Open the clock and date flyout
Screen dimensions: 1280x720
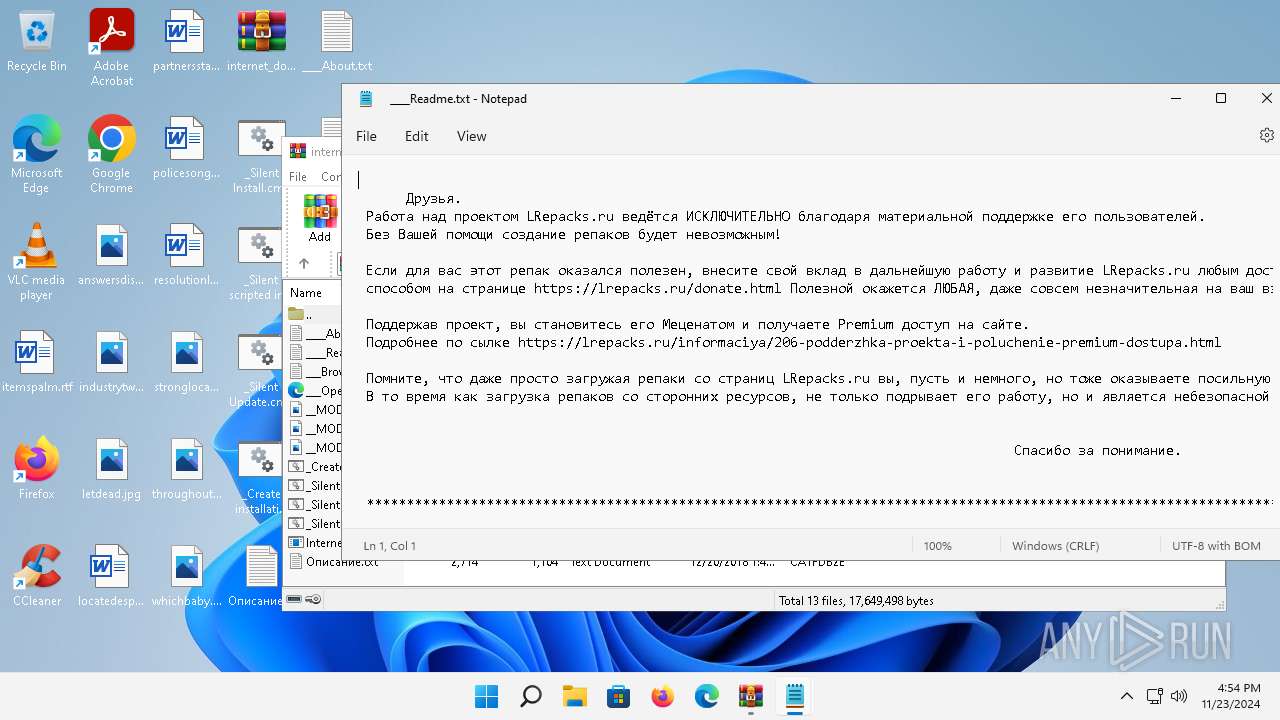click(1231, 696)
